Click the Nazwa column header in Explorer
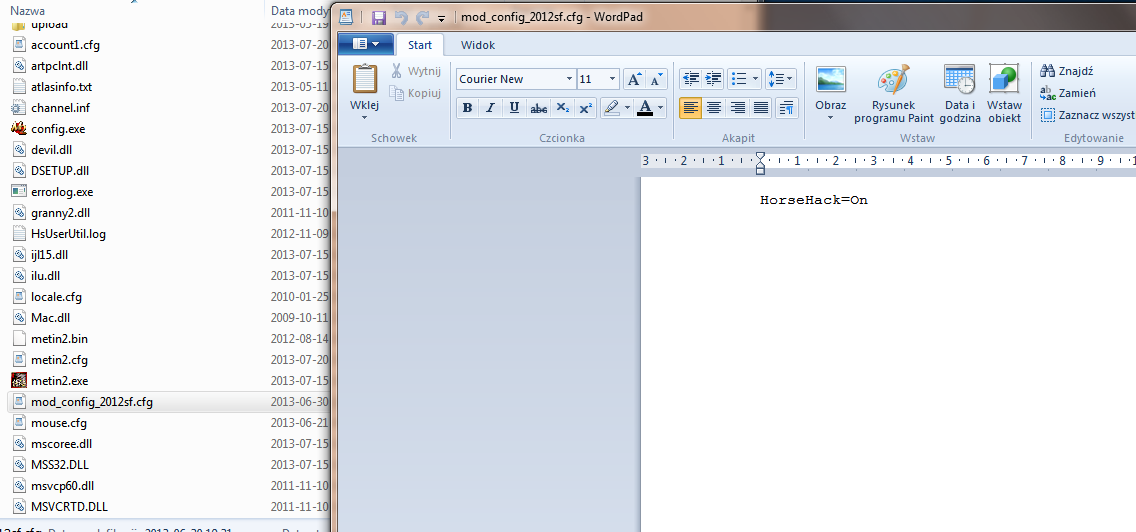Screen dimensions: 1136x532 pos(28,11)
